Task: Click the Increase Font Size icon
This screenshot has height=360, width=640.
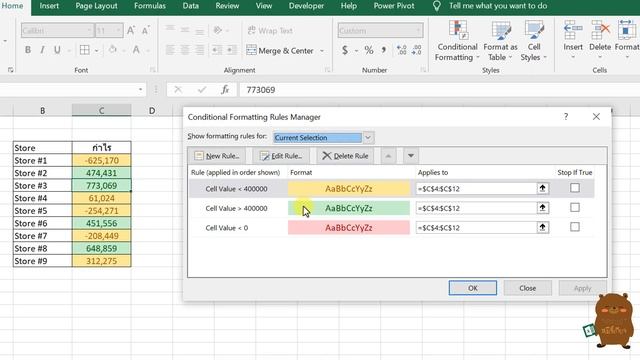Action: [x=131, y=30]
